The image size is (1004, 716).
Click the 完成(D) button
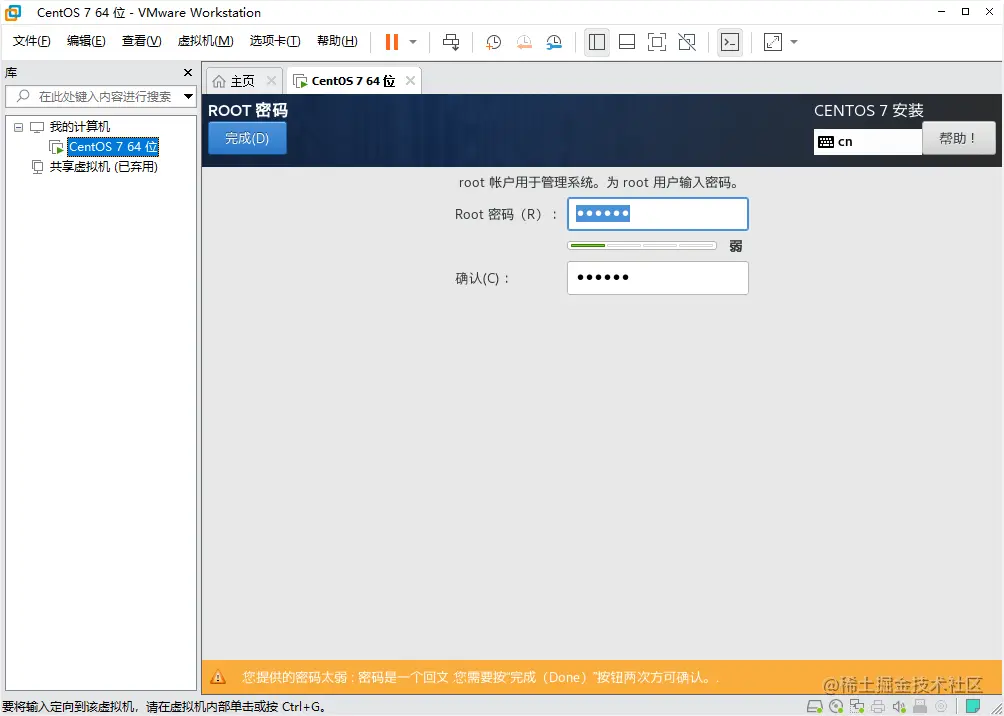click(x=247, y=138)
